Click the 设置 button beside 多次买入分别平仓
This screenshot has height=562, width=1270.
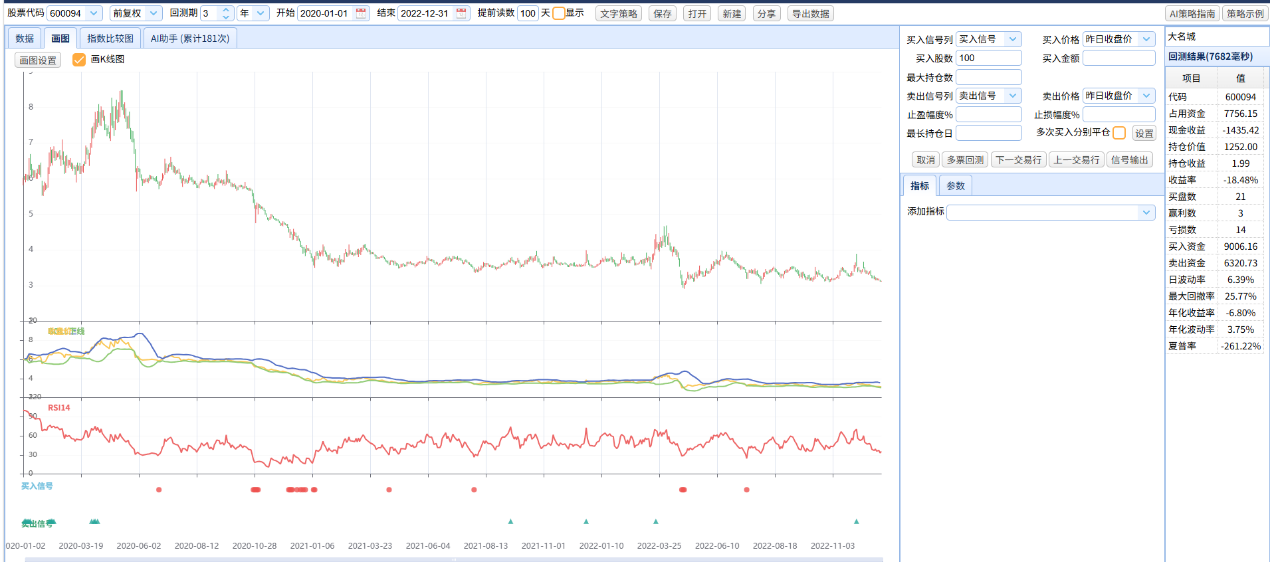pyautogui.click(x=1143, y=133)
